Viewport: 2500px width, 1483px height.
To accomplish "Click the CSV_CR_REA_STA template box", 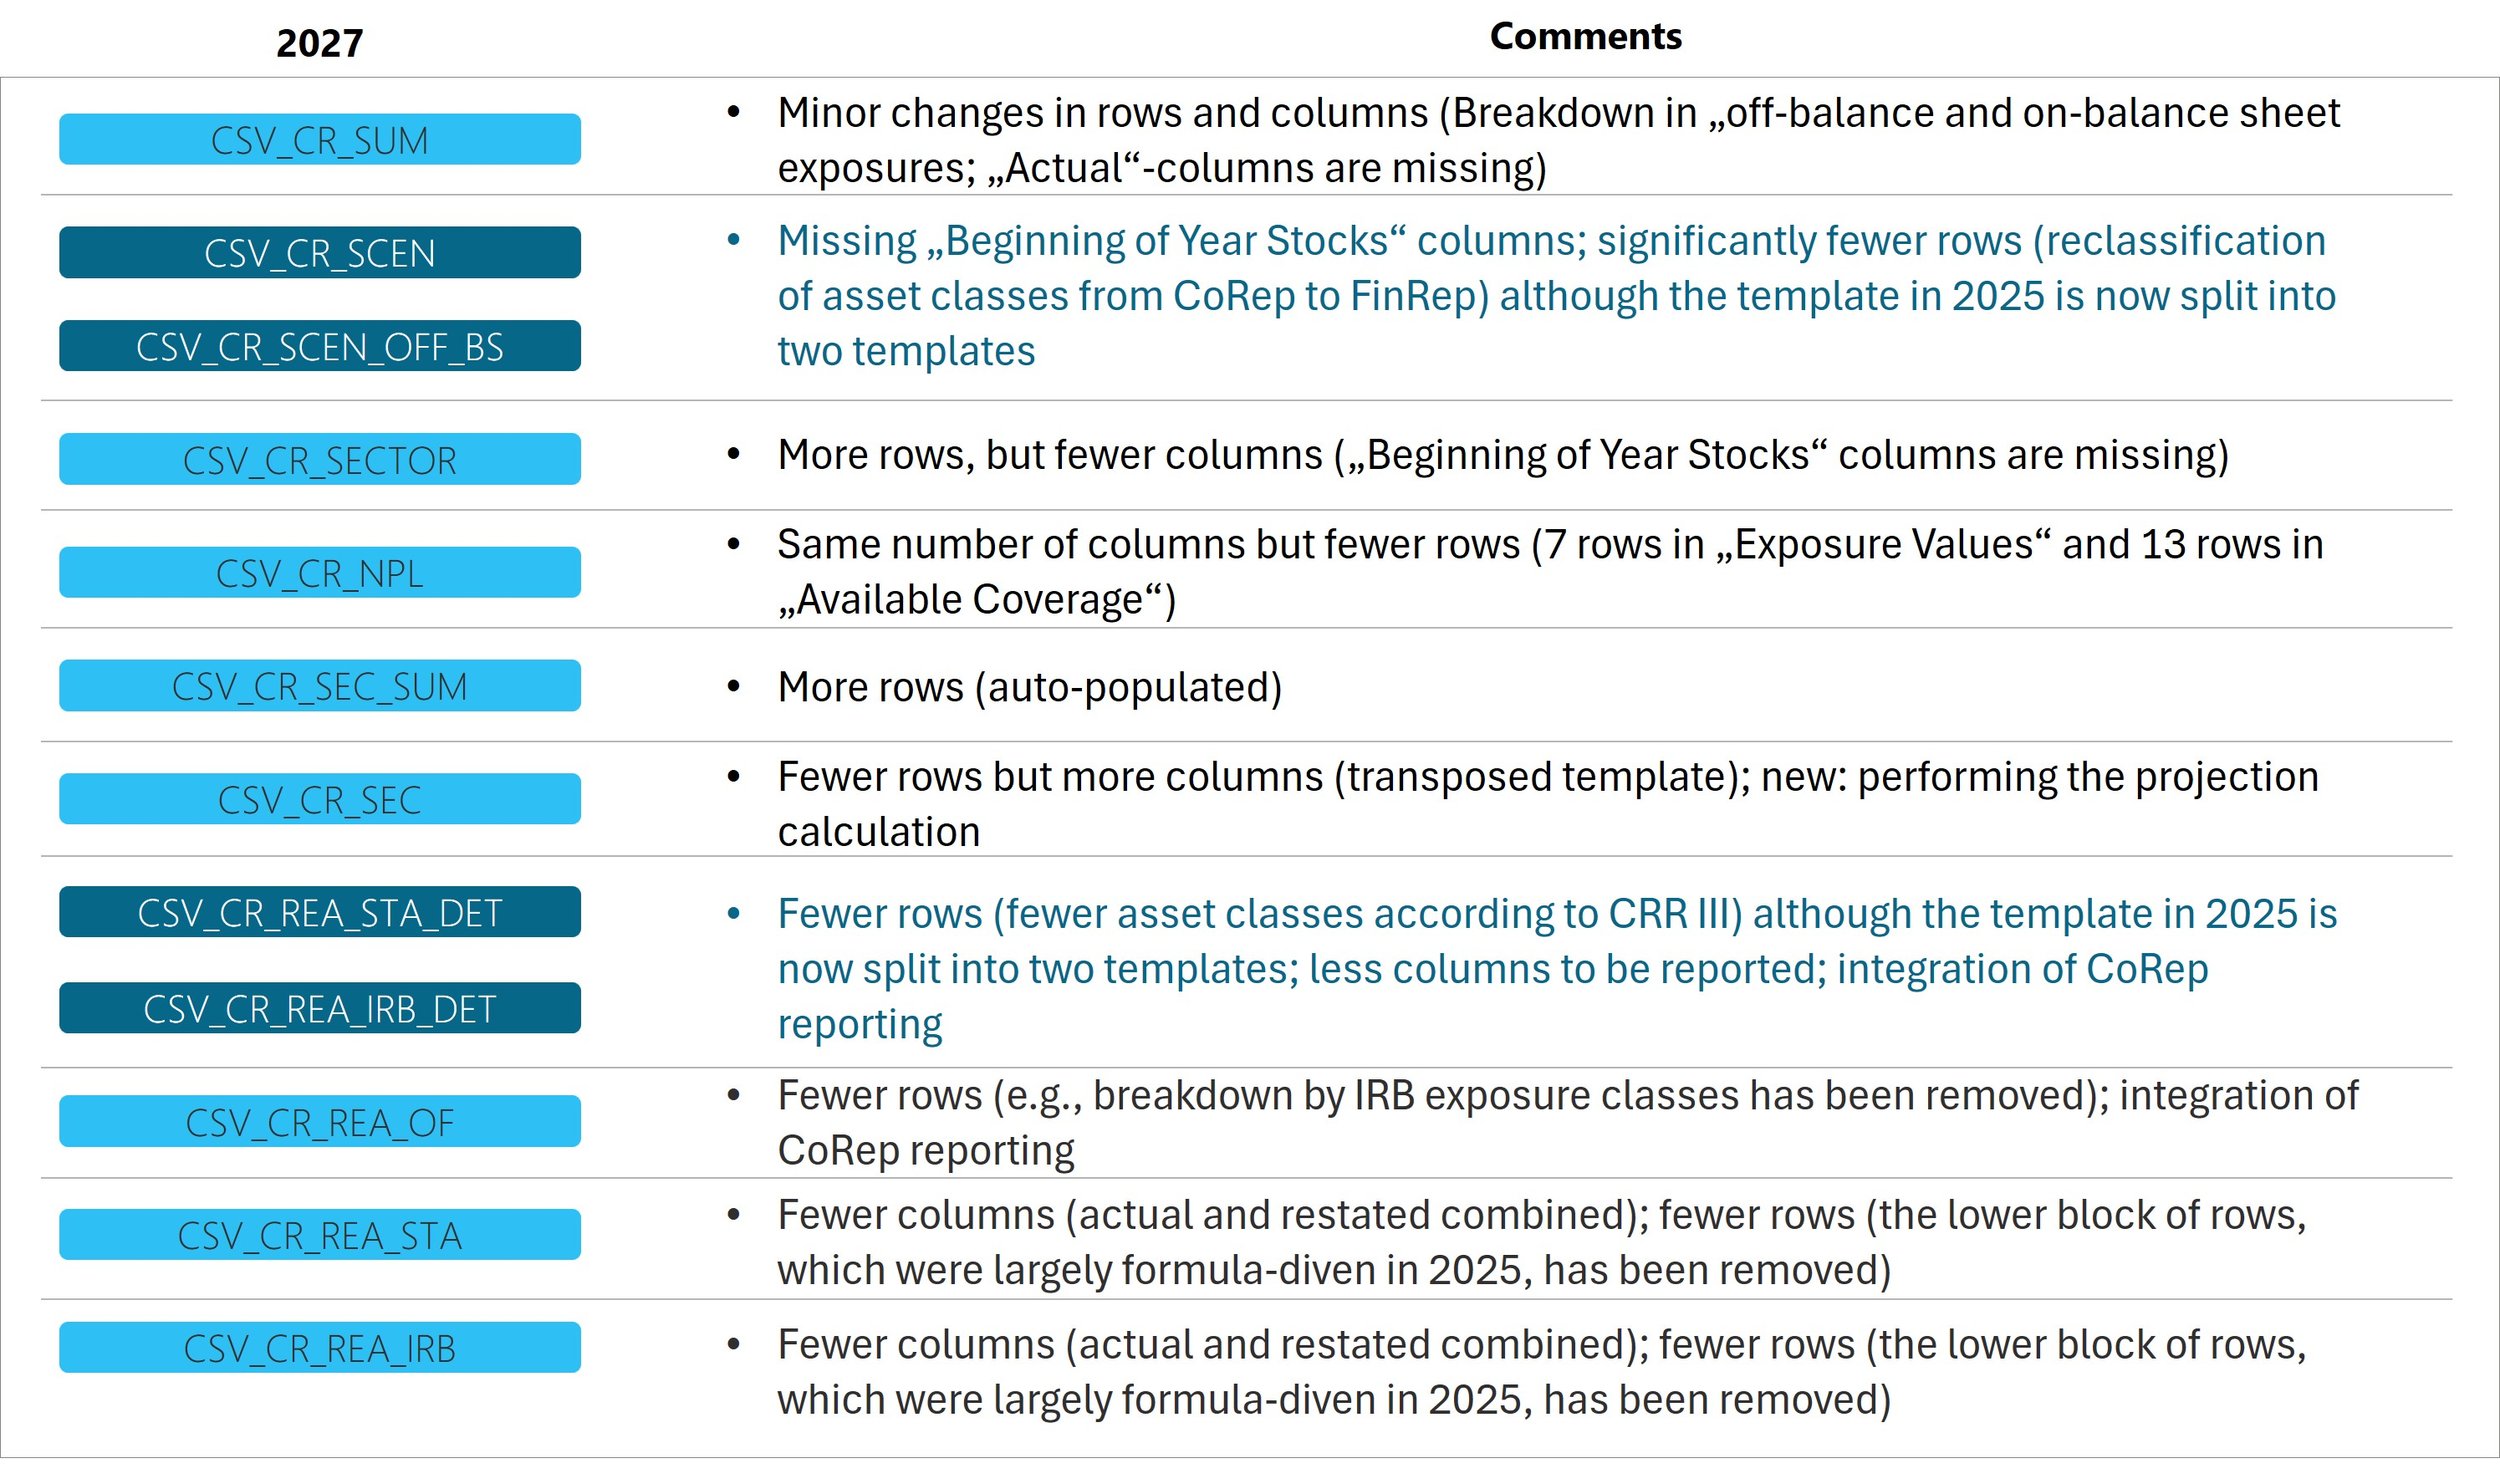I will coord(320,1235).
